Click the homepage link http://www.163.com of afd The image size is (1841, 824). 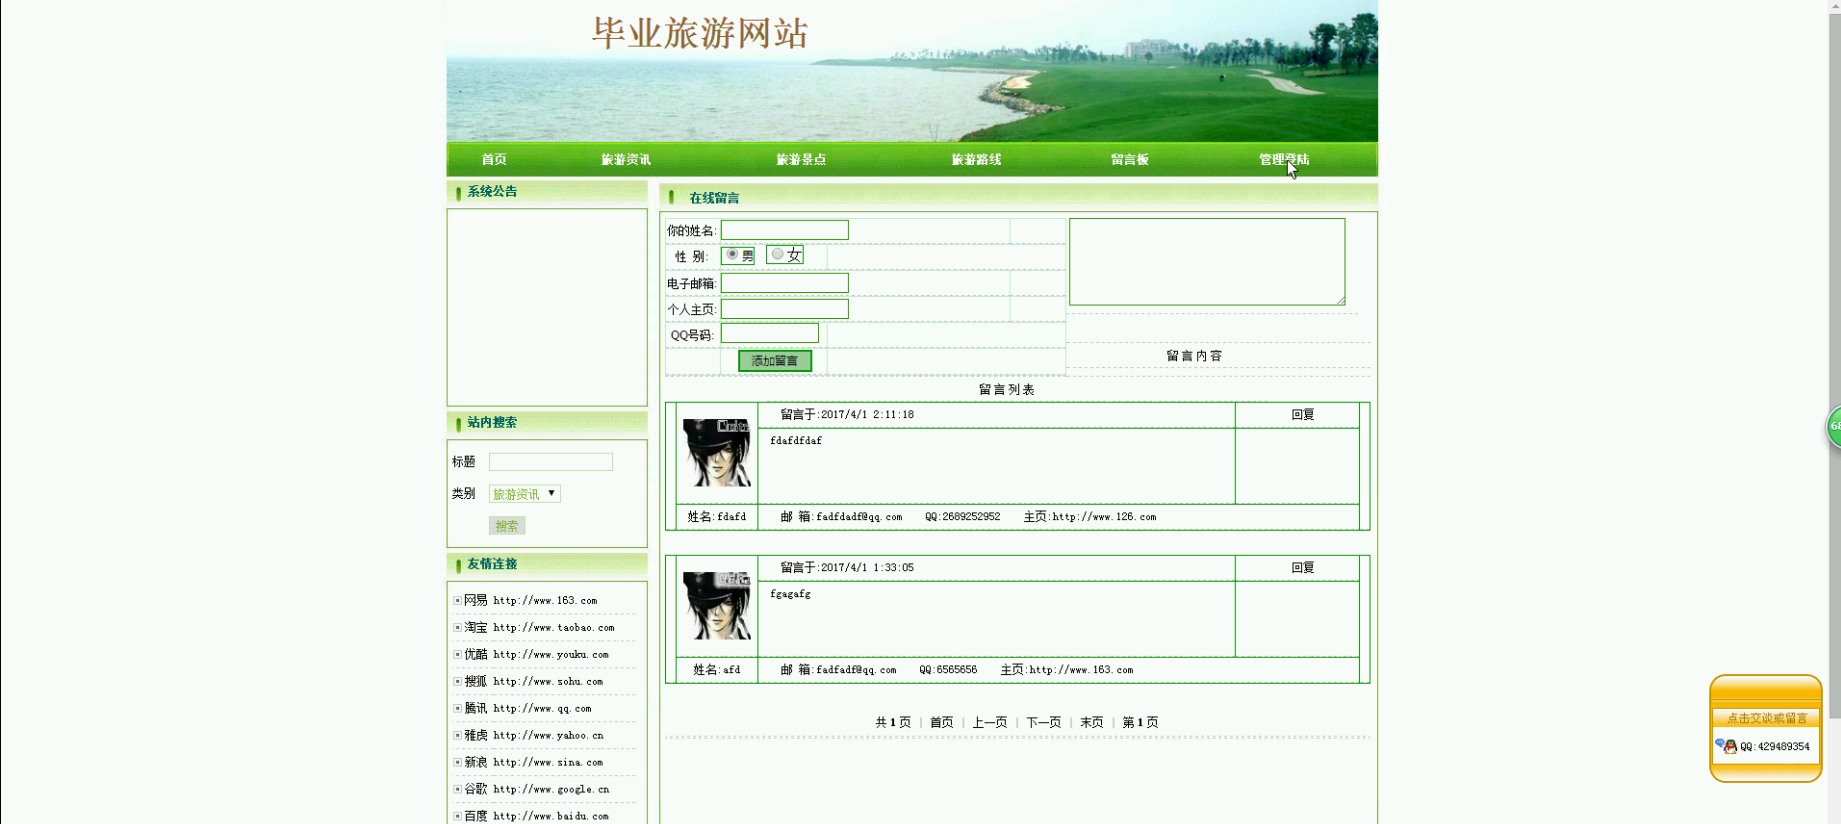coord(1081,670)
